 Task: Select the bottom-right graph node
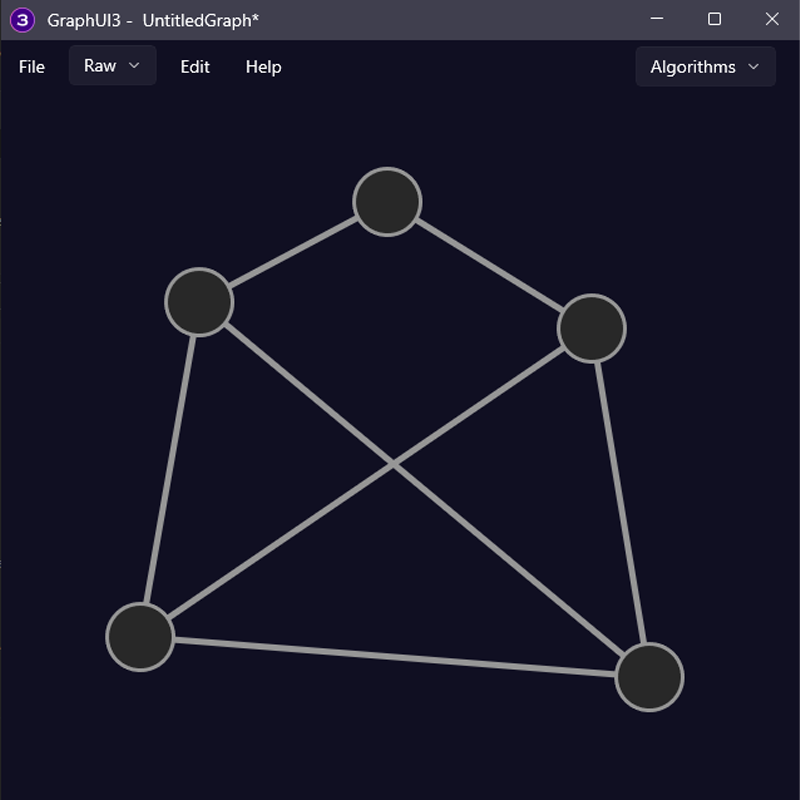[649, 677]
